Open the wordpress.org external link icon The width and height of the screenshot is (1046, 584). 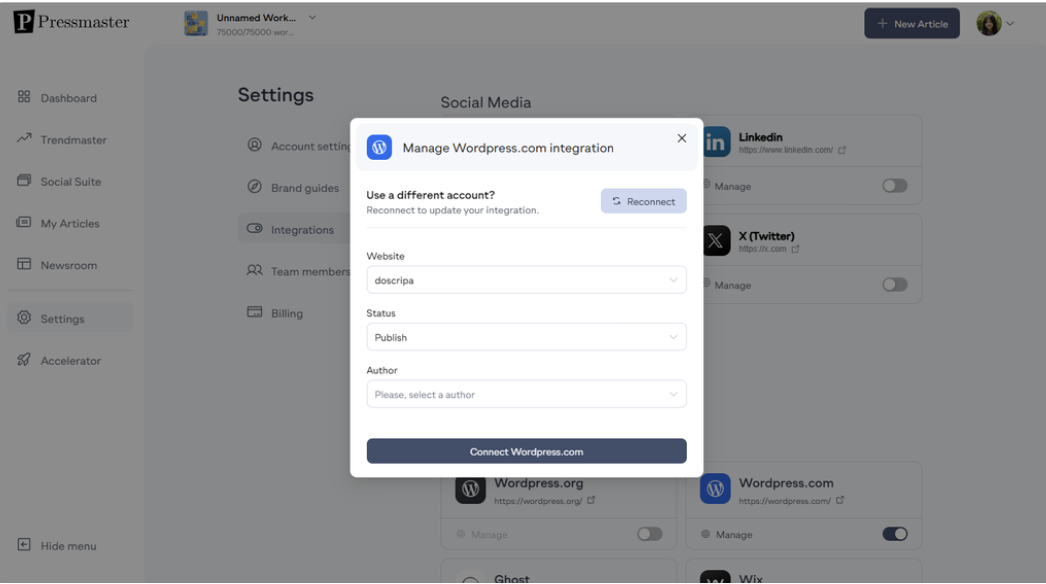click(591, 500)
